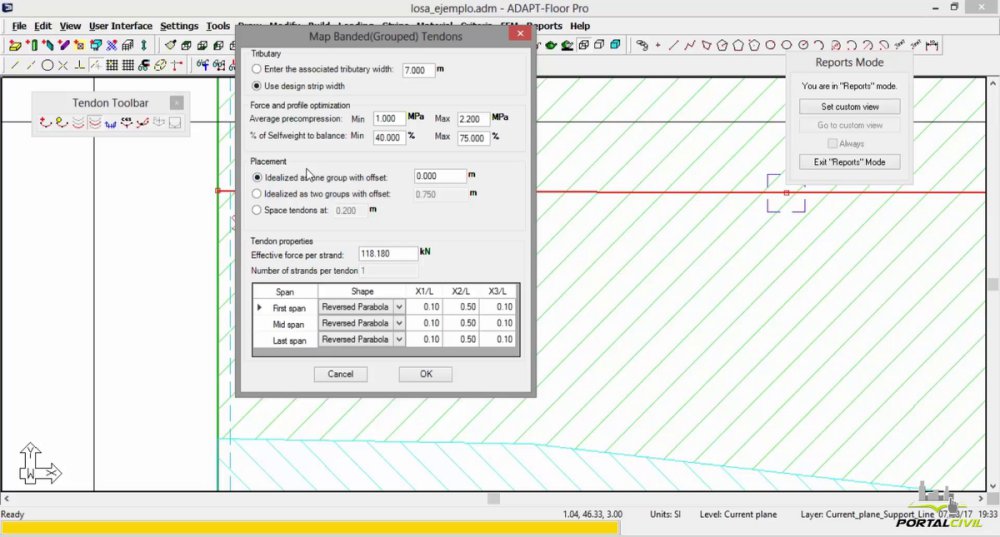Click the Min average precompression field
This screenshot has height=537, width=1000.
click(388, 119)
